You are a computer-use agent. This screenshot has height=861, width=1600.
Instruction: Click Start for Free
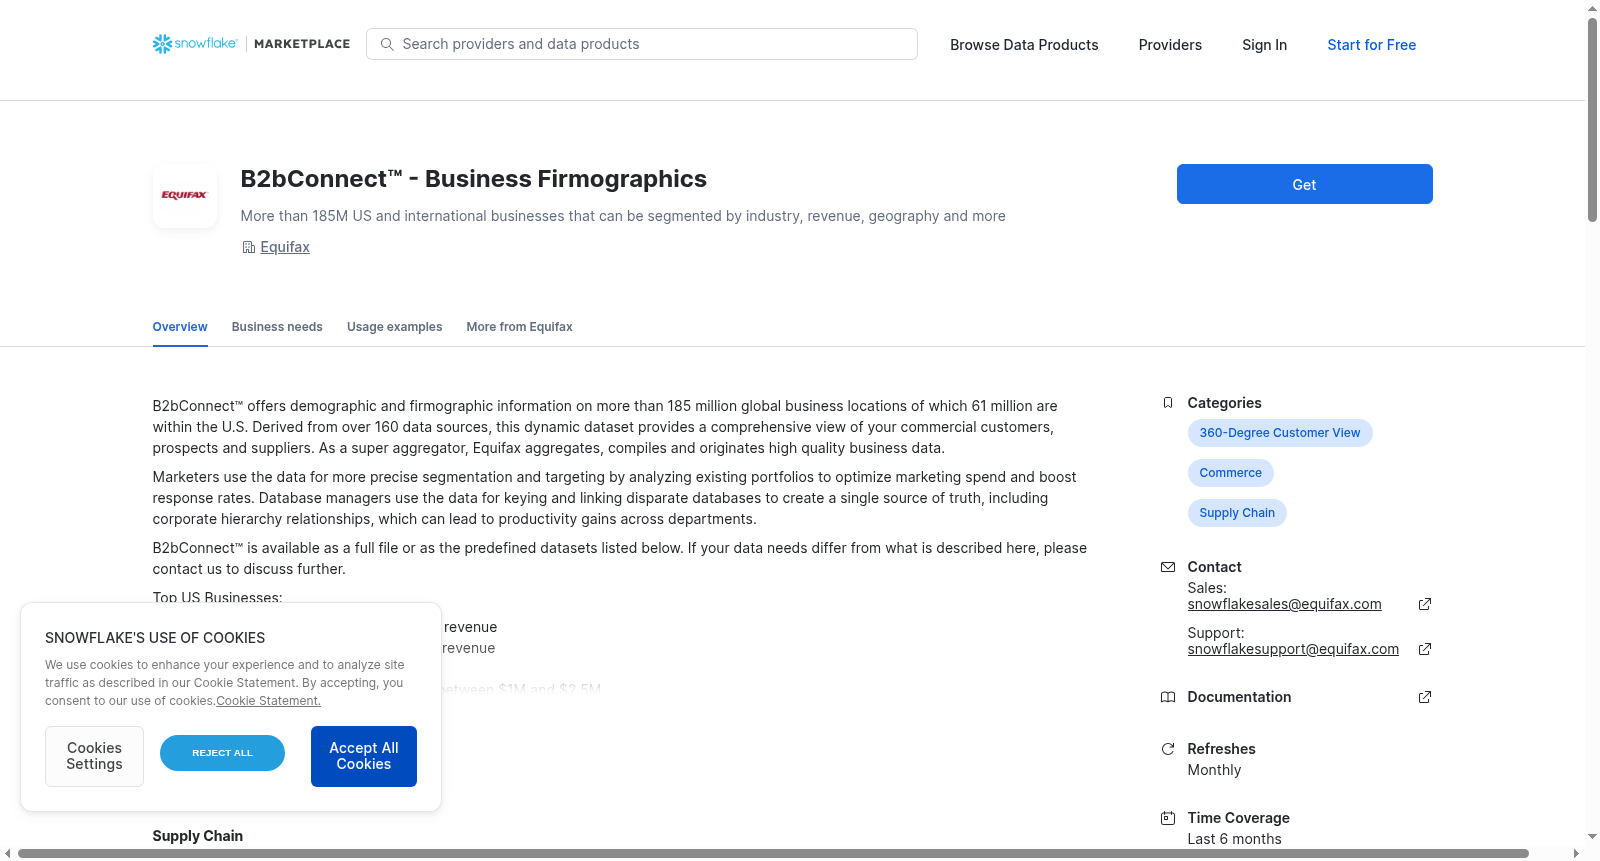1371,45
